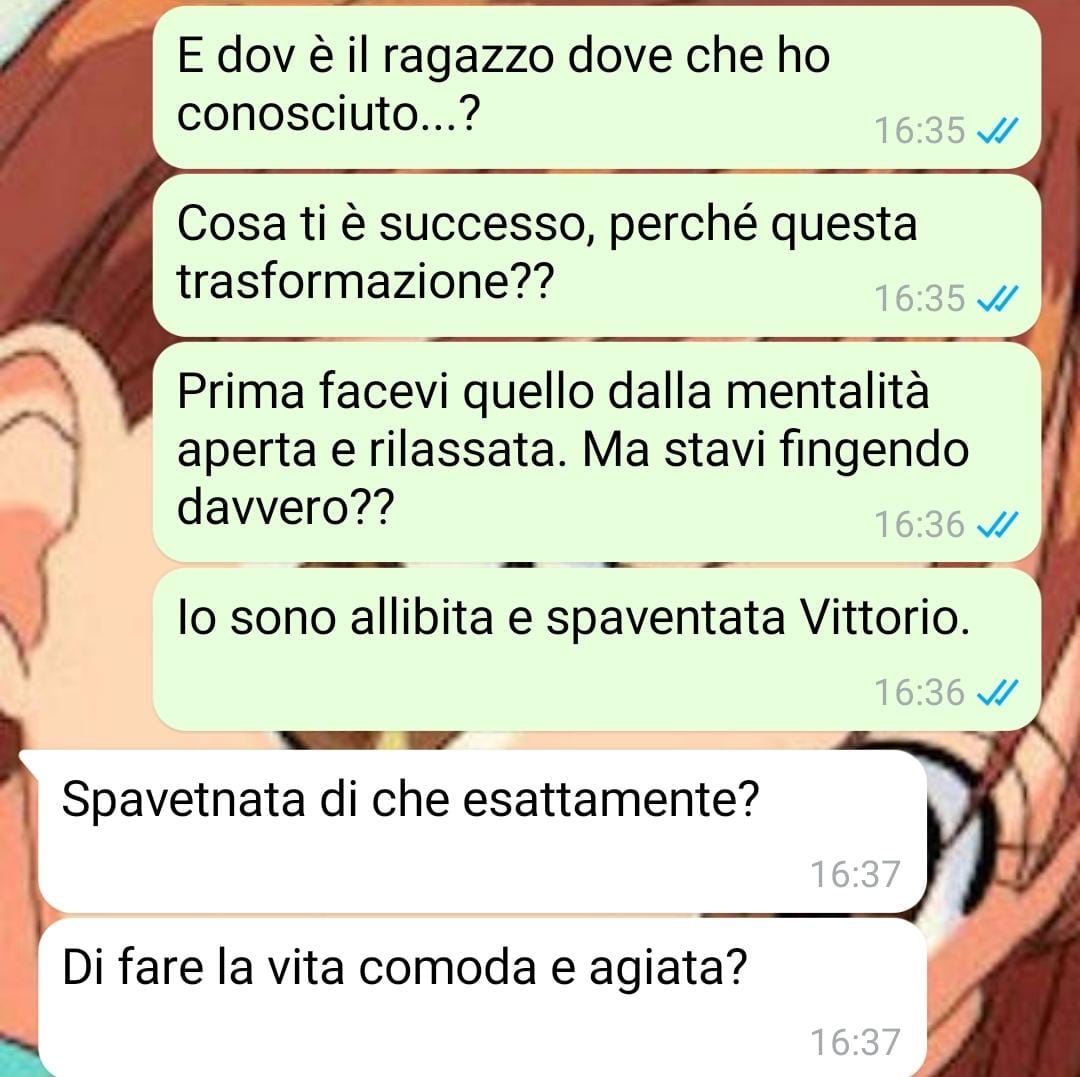This screenshot has width=1080, height=1077.
Task: Select message 'Prima facevi quello dalla mentalità'
Action: (596, 452)
